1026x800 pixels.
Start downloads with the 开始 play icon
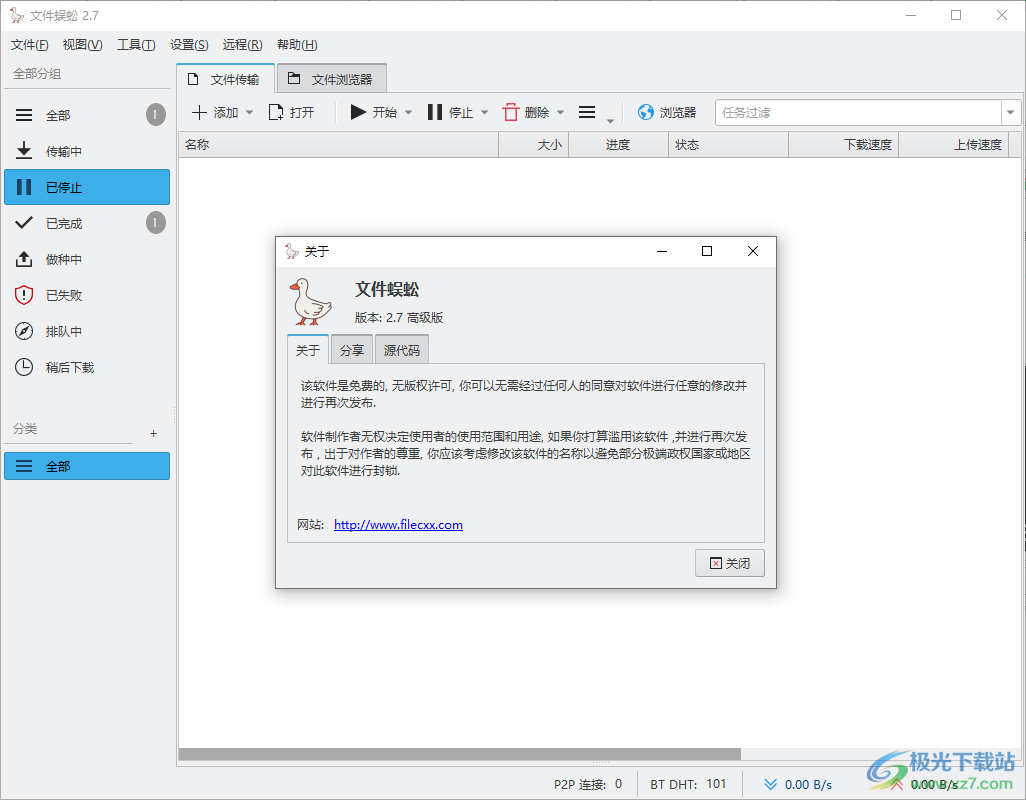(x=357, y=112)
